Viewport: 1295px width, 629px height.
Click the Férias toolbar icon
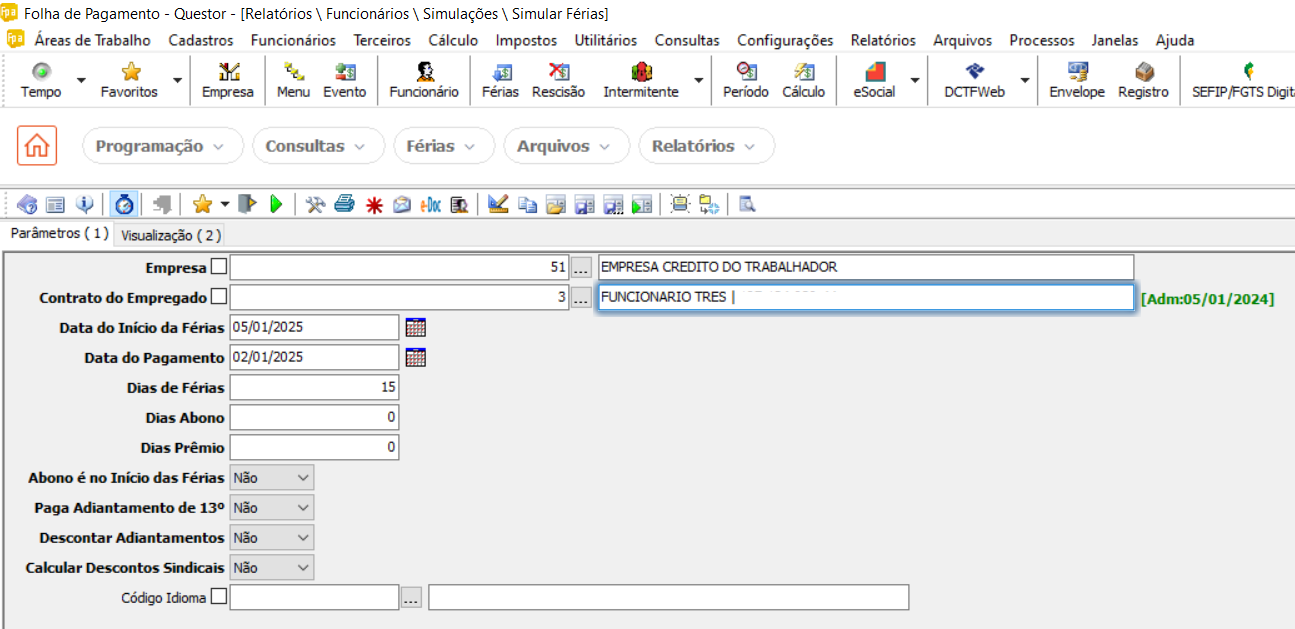pyautogui.click(x=500, y=80)
